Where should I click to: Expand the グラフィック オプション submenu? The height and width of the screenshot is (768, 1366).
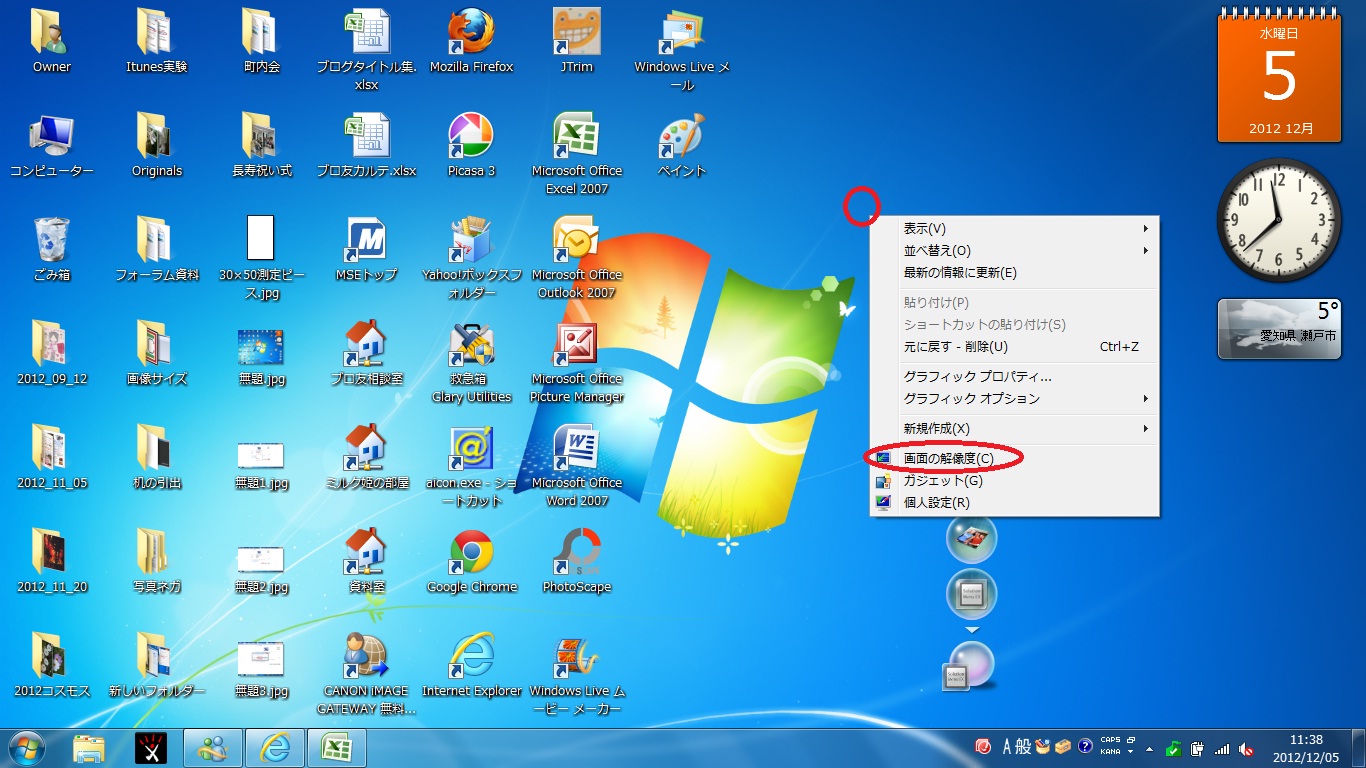coord(1014,399)
